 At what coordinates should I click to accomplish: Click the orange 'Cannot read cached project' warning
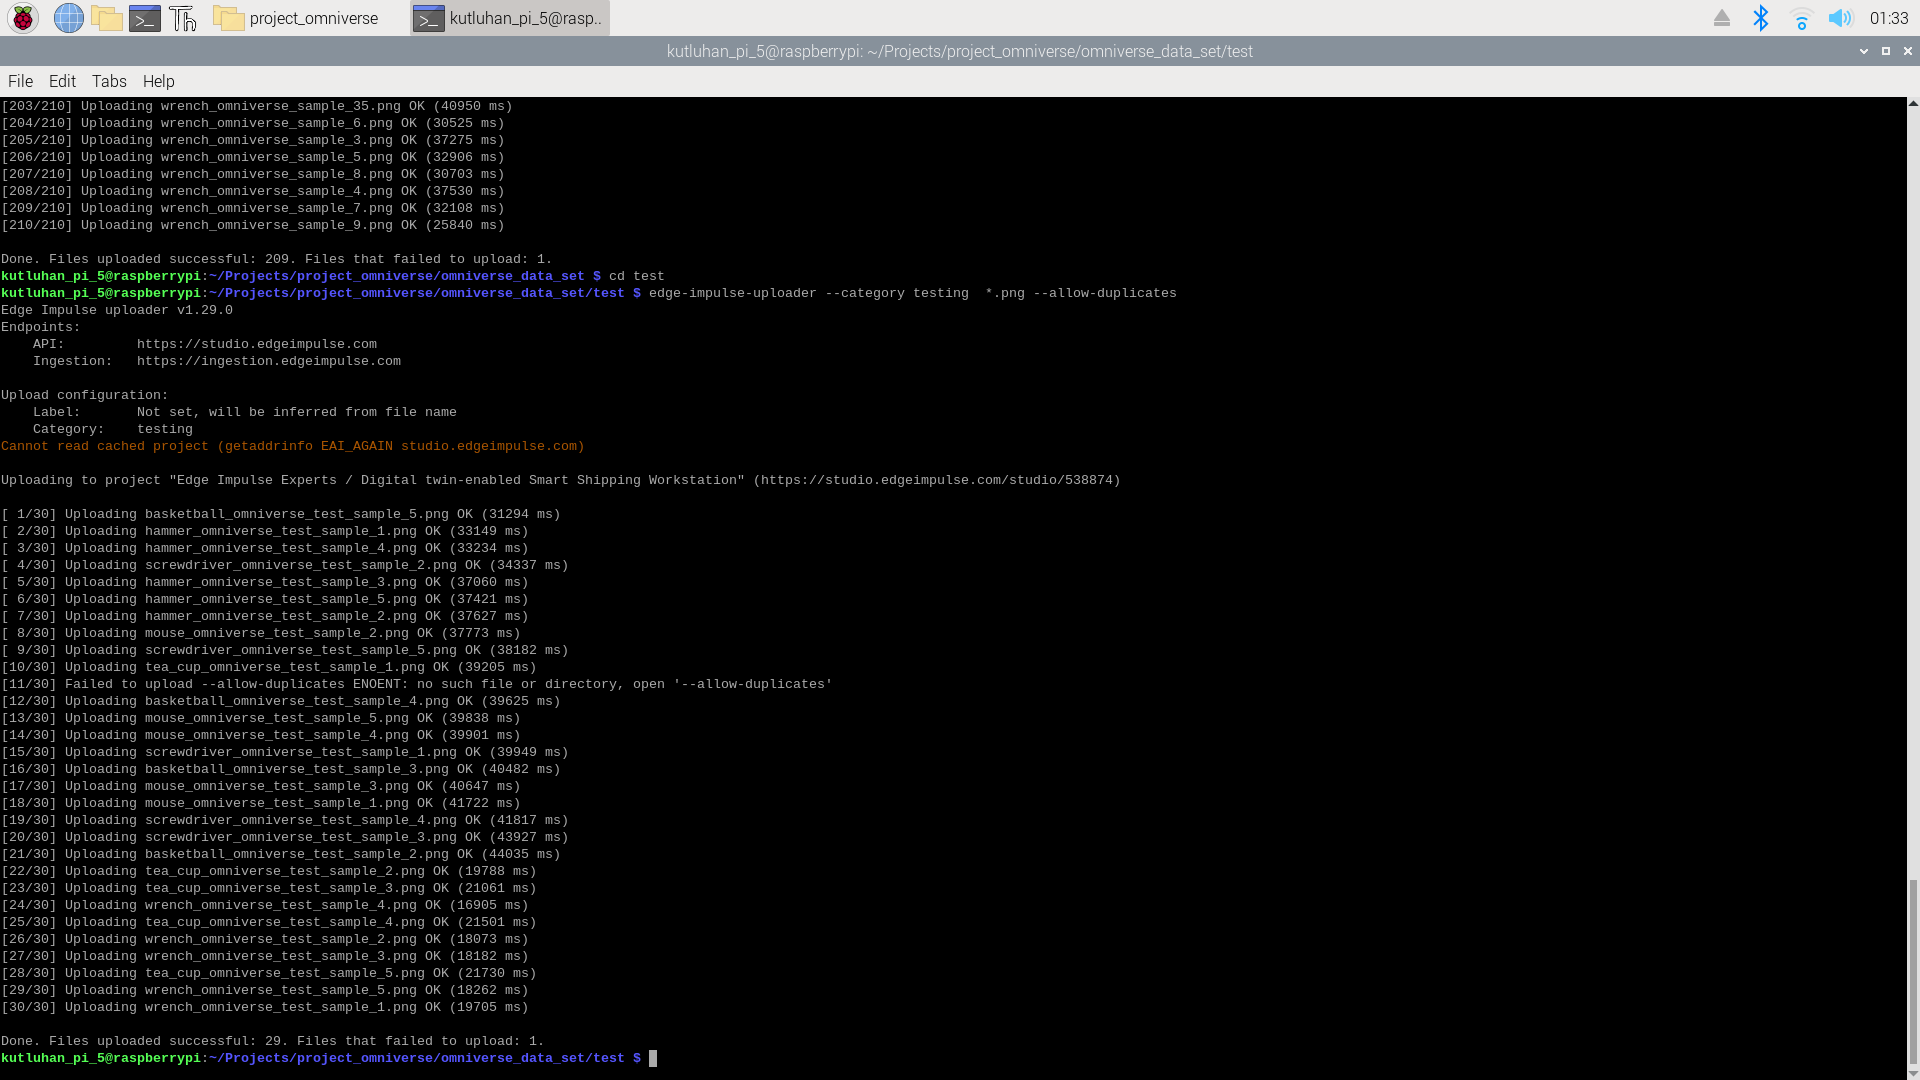tap(293, 446)
